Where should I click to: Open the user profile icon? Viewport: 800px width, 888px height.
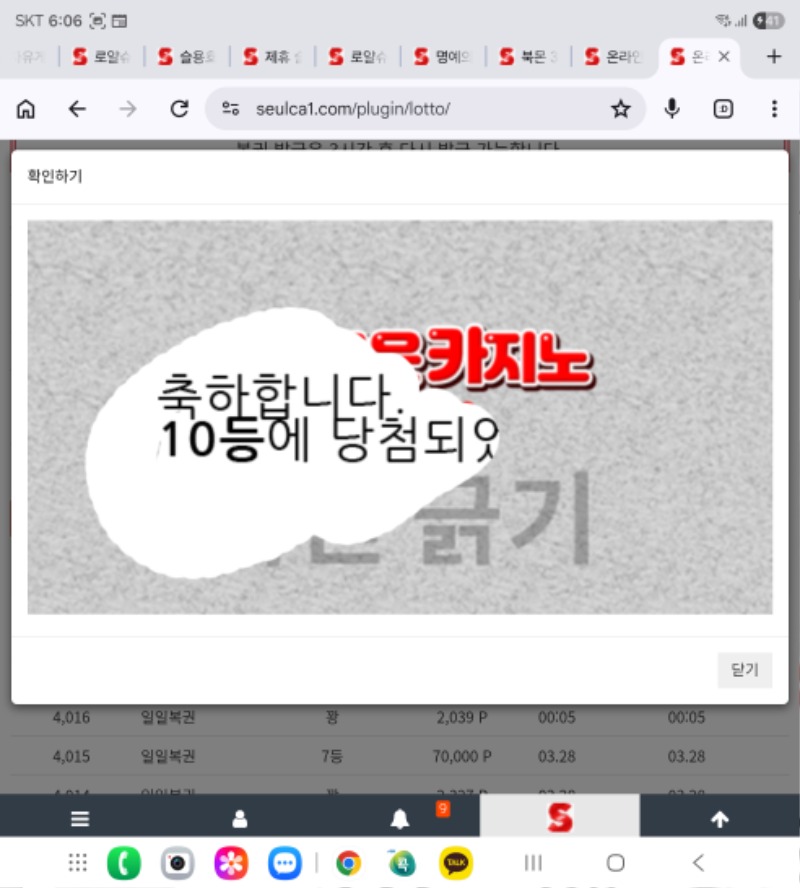240,819
